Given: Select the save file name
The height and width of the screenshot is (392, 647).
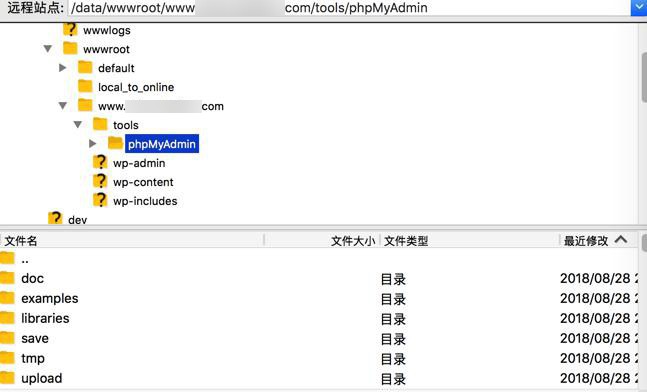Looking at the screenshot, I should [35, 339].
